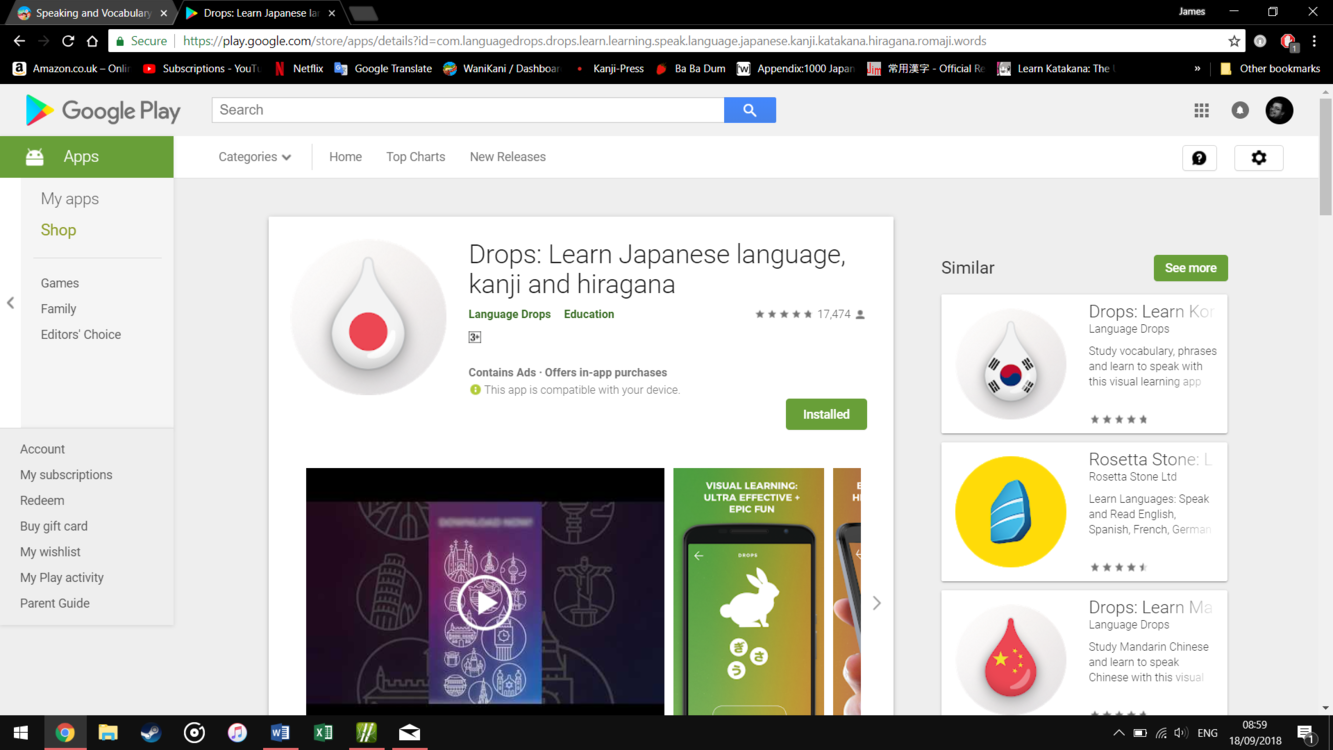
Task: Open the YouTube Subscriptions bookmark
Action: tap(201, 69)
